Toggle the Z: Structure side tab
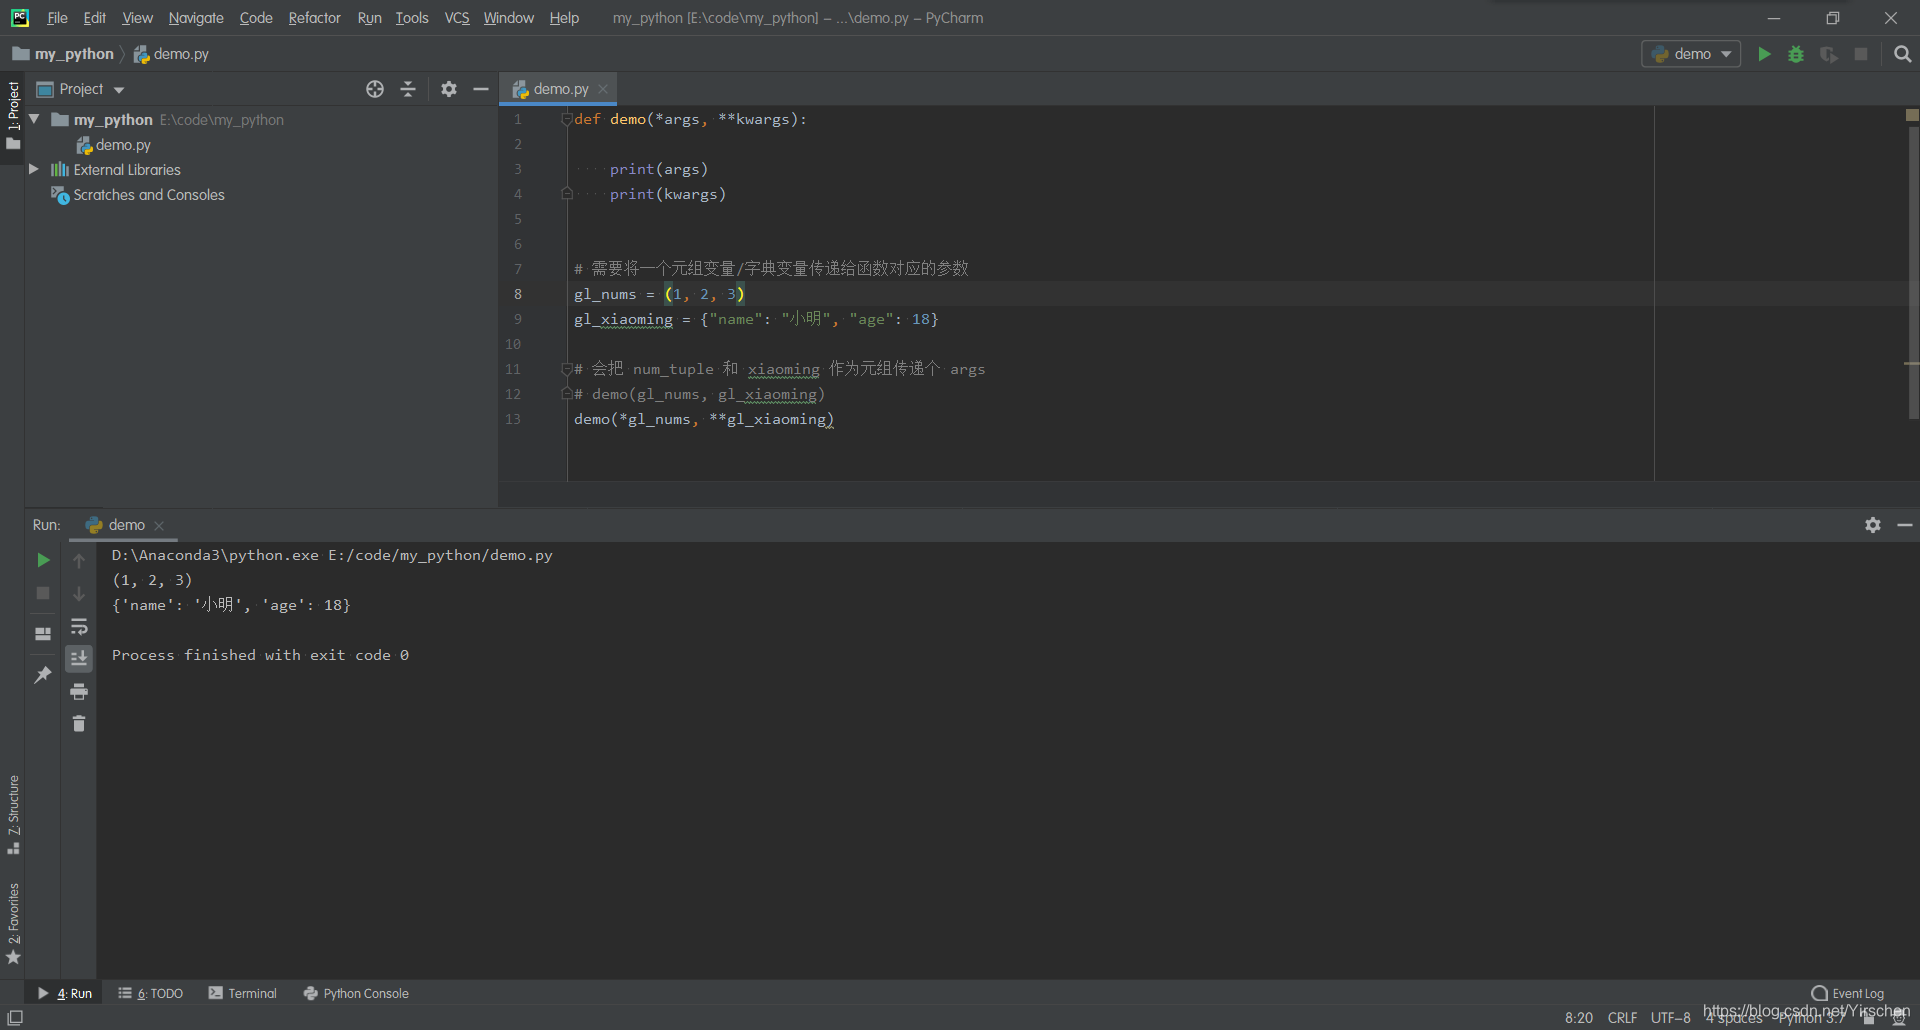Screen dimensions: 1920x1030 point(13,814)
